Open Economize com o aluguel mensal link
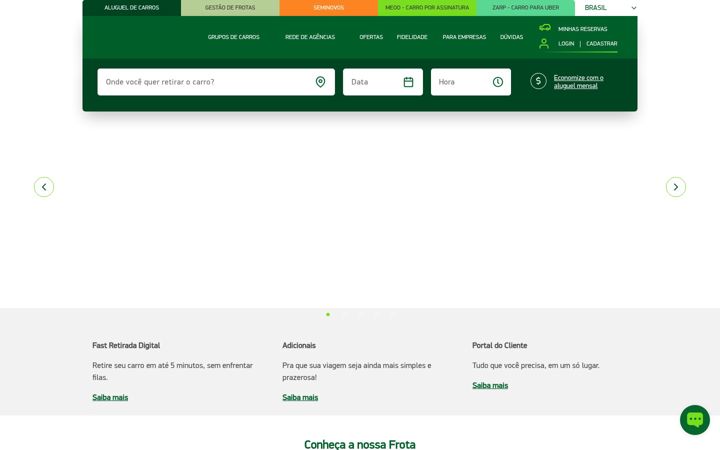The height and width of the screenshot is (450, 720). (x=578, y=82)
